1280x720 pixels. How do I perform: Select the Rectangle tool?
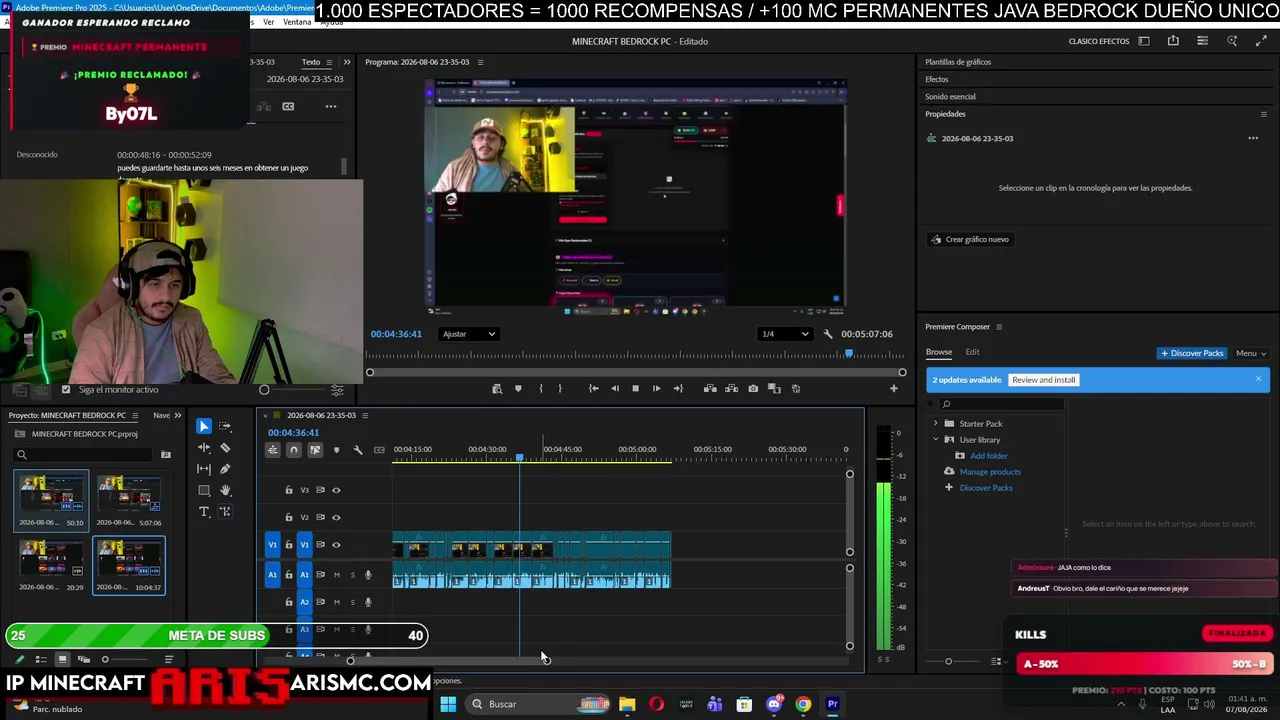[204, 490]
